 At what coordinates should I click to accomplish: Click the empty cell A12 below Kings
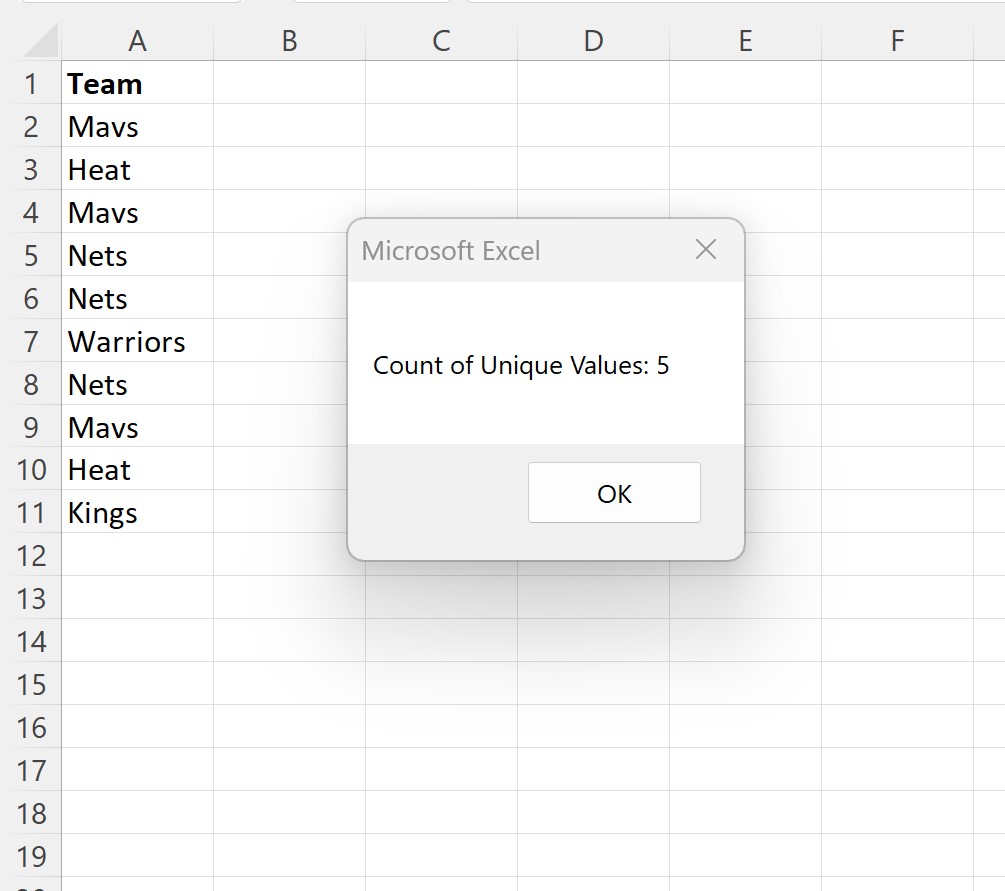(x=137, y=555)
